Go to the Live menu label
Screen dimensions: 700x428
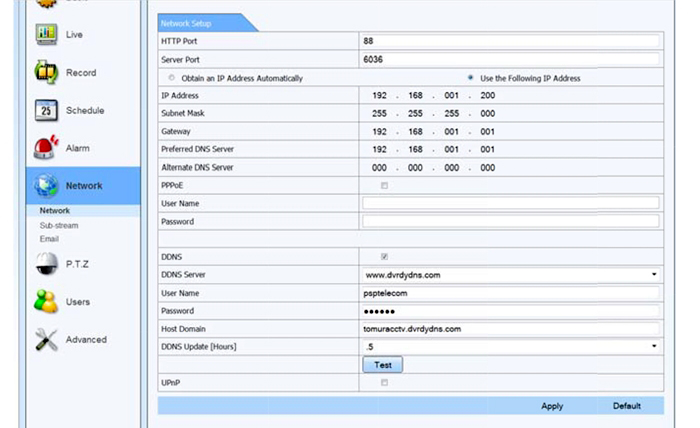coord(74,35)
